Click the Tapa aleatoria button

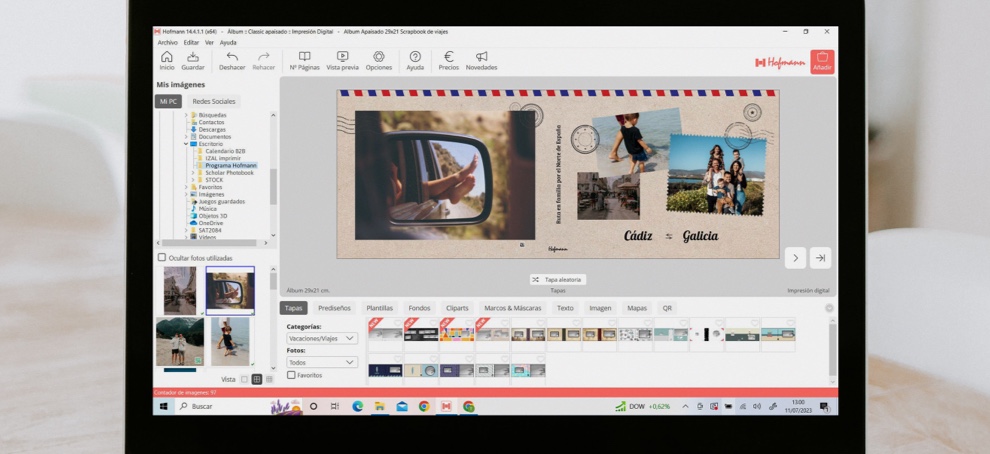click(558, 280)
